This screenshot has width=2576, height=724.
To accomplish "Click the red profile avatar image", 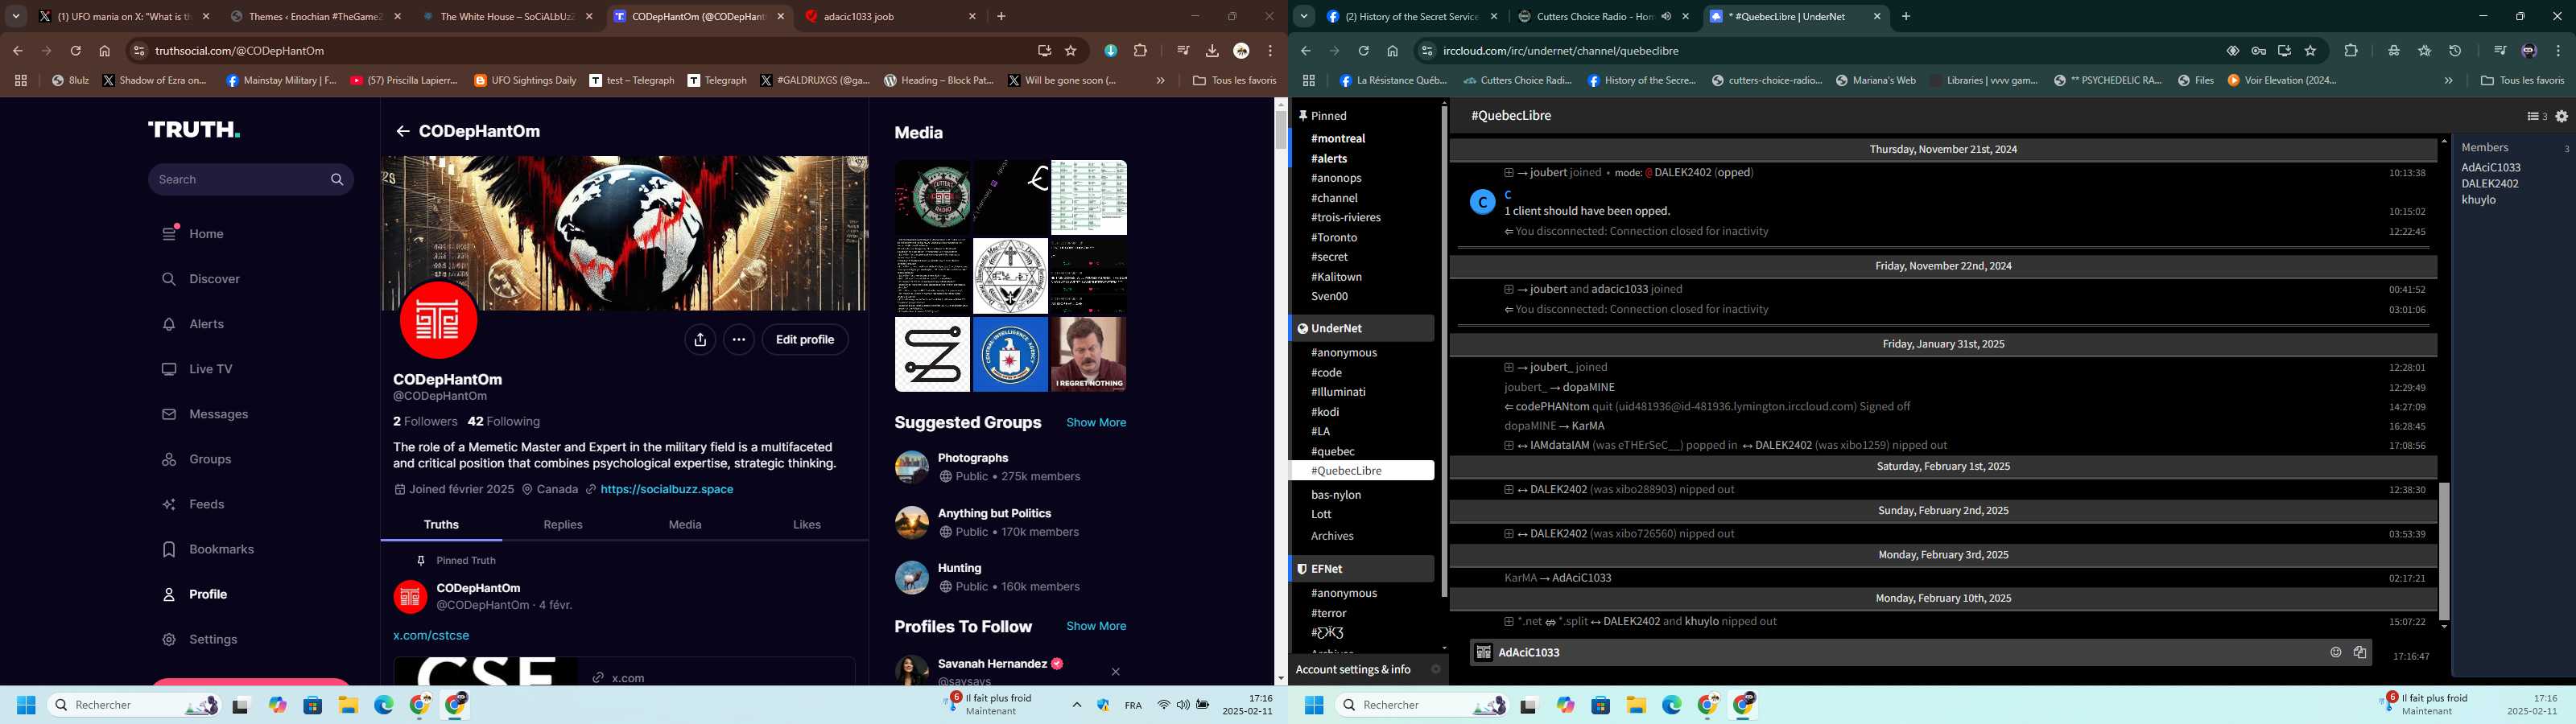I will 439,320.
